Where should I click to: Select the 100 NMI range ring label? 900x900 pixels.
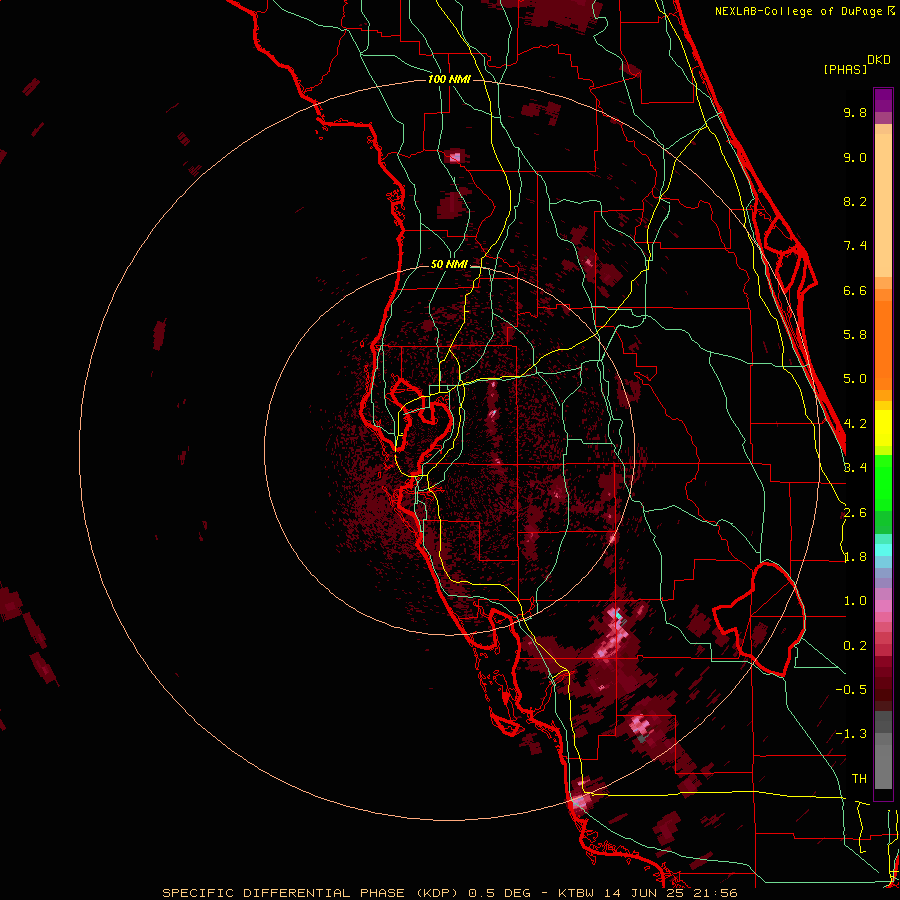[x=449, y=79]
